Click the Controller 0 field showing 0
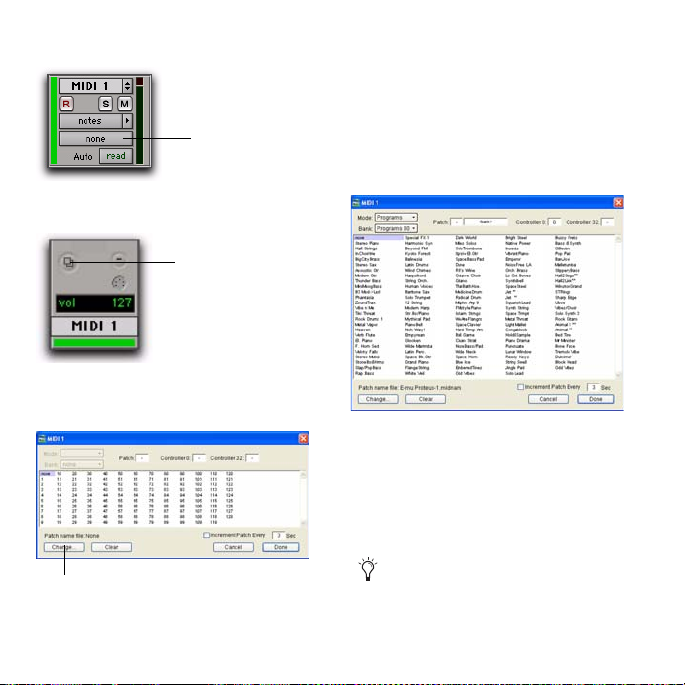The height and width of the screenshot is (685, 685). coord(554,222)
